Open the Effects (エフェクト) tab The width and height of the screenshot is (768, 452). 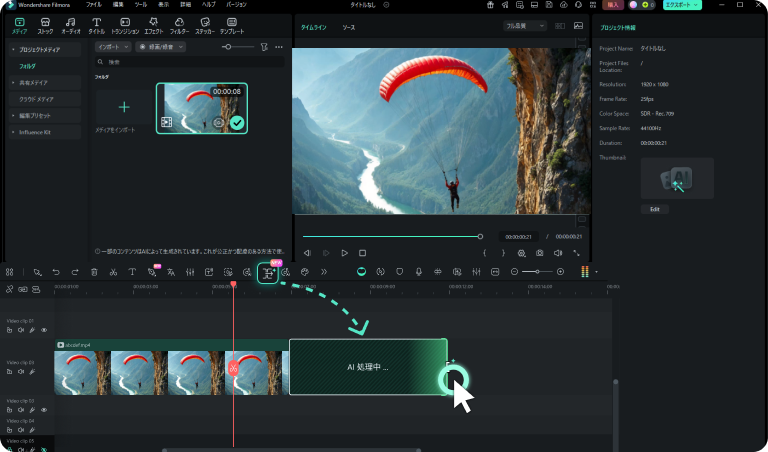coord(153,25)
